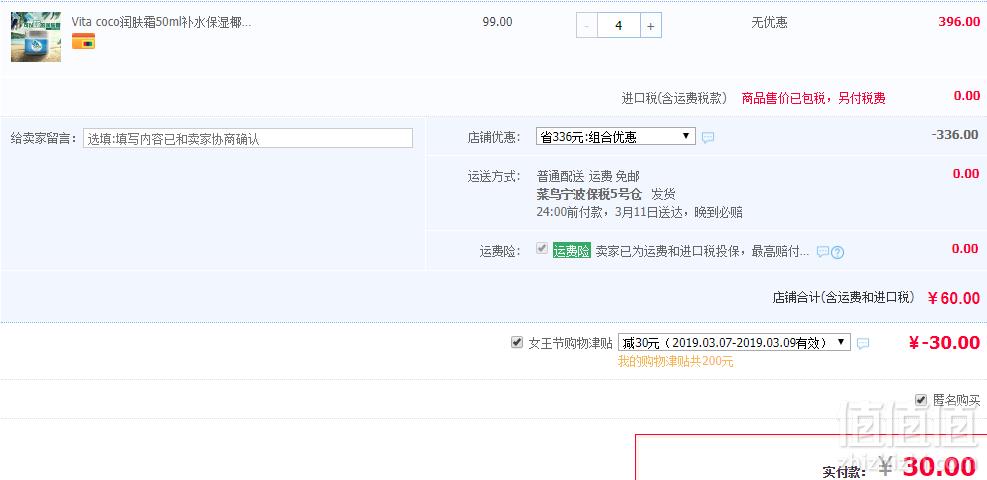Click the credit card icon under product title
The width and height of the screenshot is (987, 480).
pyautogui.click(x=83, y=41)
